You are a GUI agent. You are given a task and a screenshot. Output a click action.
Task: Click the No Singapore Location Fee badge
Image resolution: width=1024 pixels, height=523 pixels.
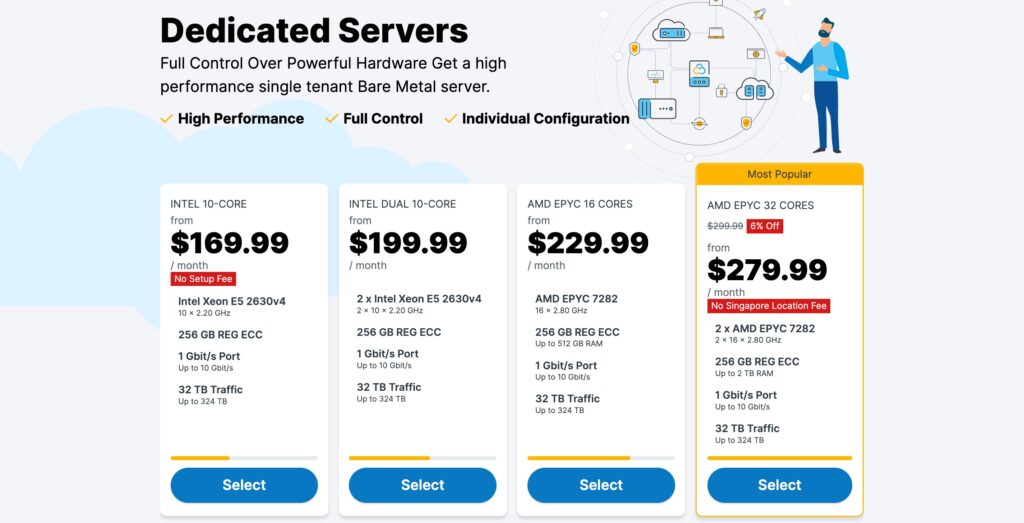click(x=768, y=306)
